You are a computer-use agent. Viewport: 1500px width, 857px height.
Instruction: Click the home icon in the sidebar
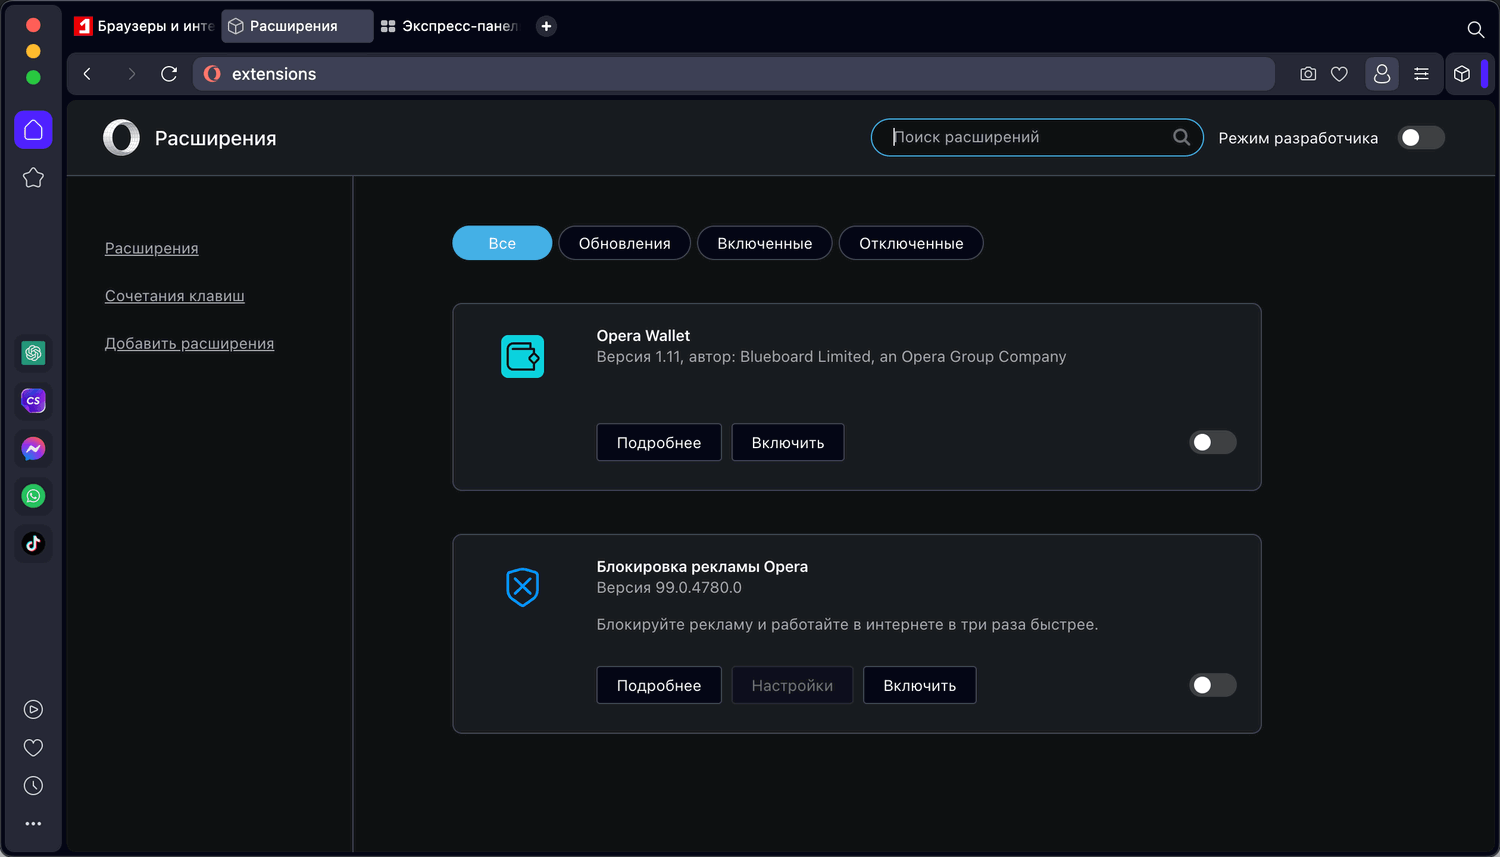[x=33, y=130]
